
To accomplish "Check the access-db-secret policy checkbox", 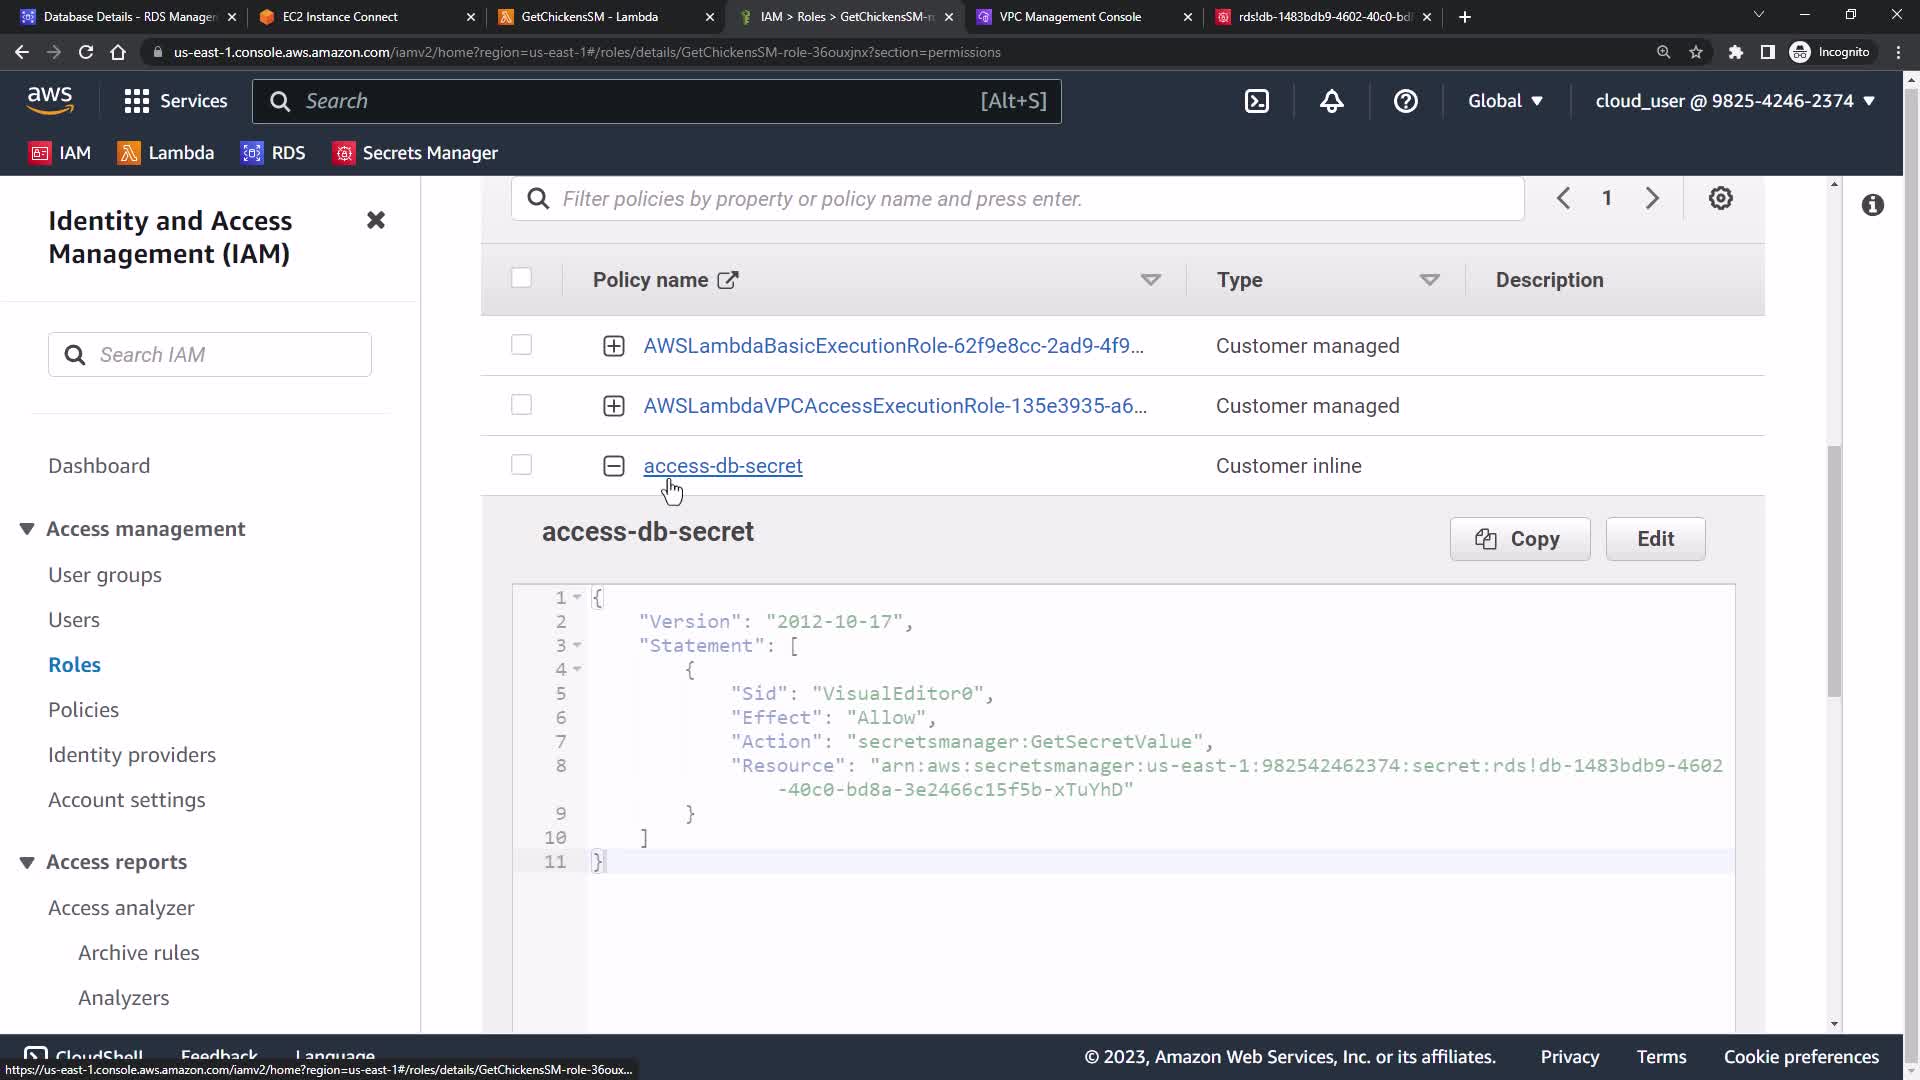I will point(521,465).
